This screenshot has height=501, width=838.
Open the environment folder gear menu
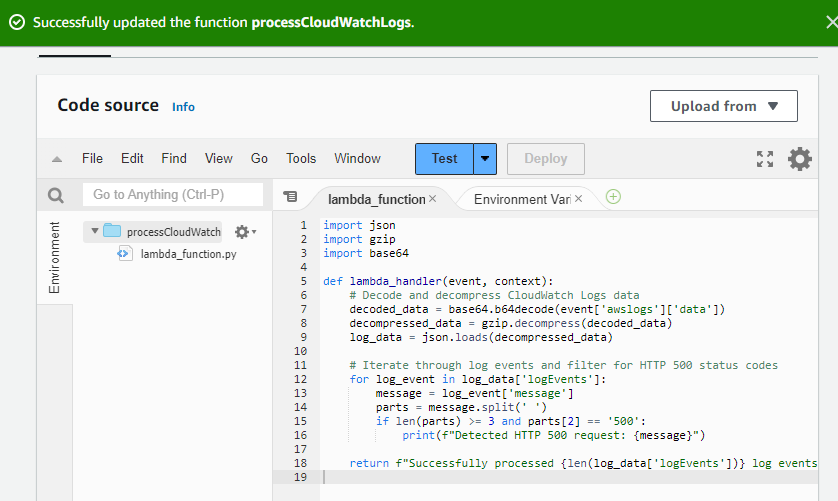(x=245, y=232)
